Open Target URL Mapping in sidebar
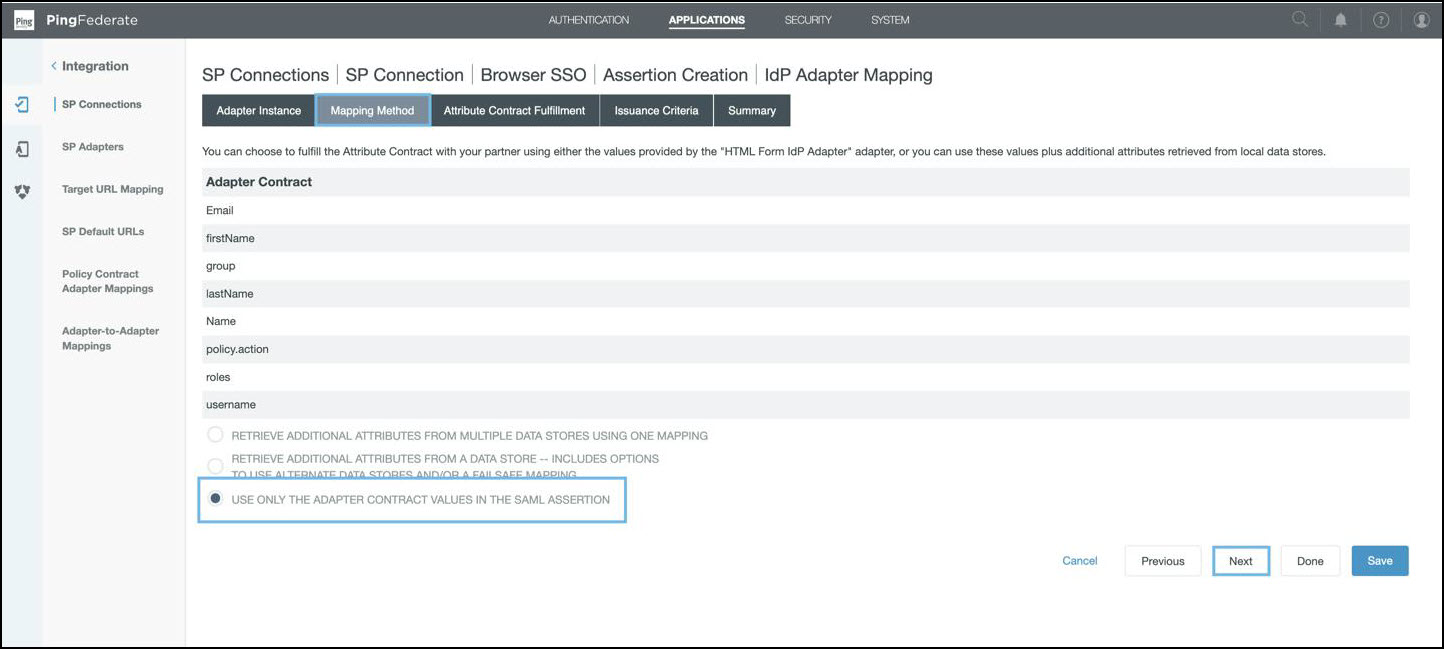The width and height of the screenshot is (1444, 649). tap(112, 189)
